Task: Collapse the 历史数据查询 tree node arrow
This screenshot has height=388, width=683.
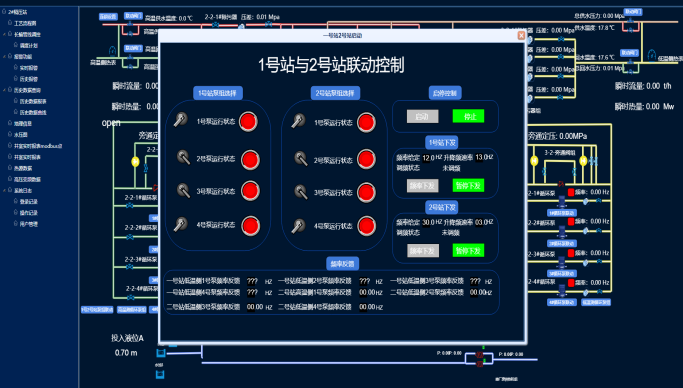Action: click(4, 90)
